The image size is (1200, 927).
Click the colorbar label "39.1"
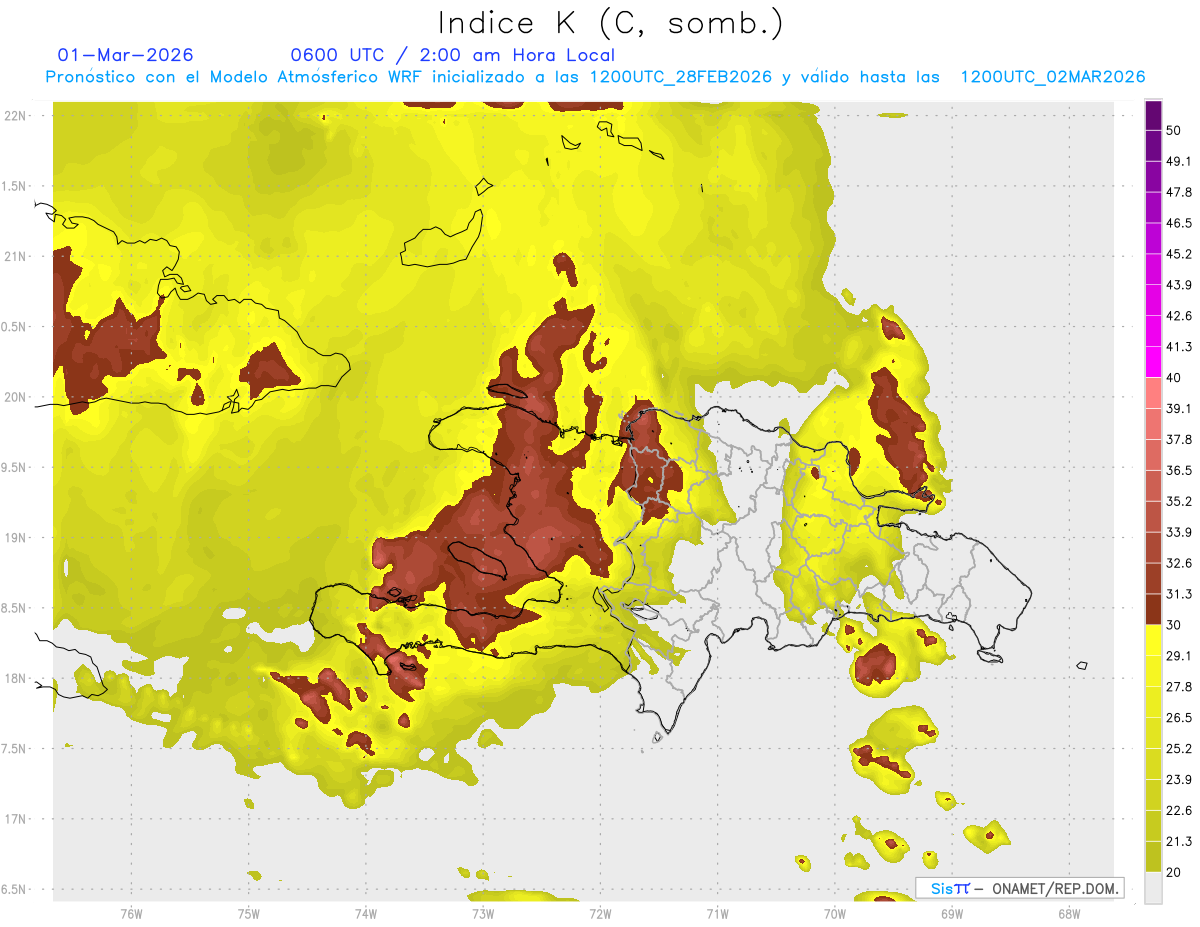(1179, 408)
